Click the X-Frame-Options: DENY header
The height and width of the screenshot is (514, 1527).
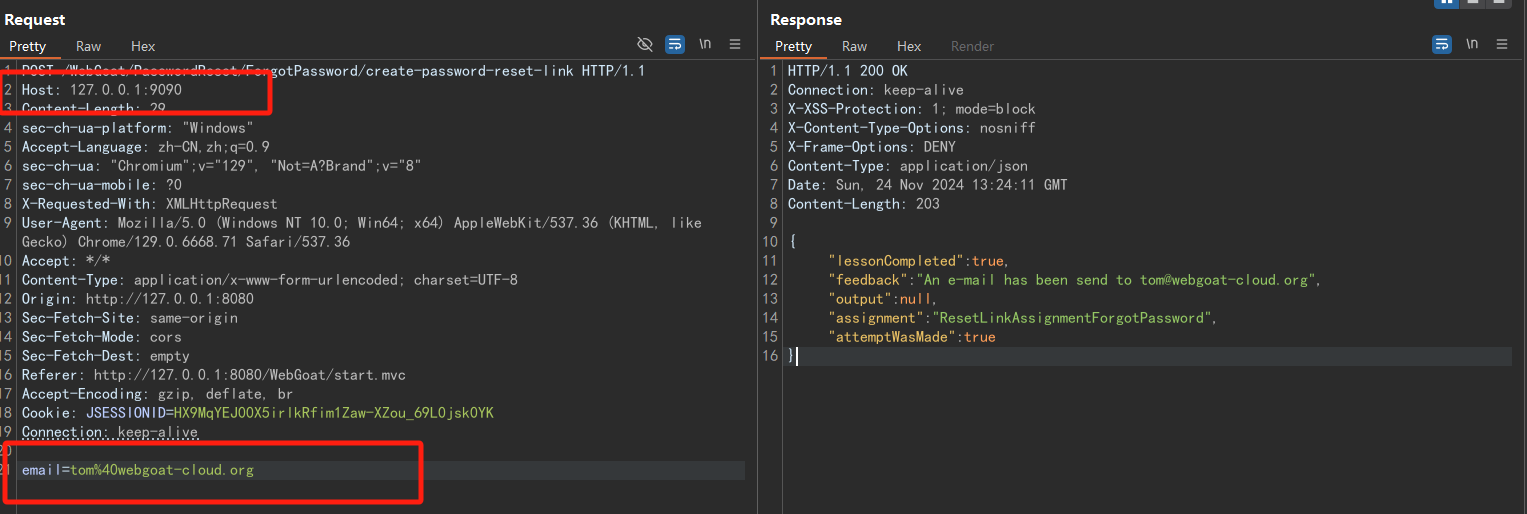coord(872,147)
